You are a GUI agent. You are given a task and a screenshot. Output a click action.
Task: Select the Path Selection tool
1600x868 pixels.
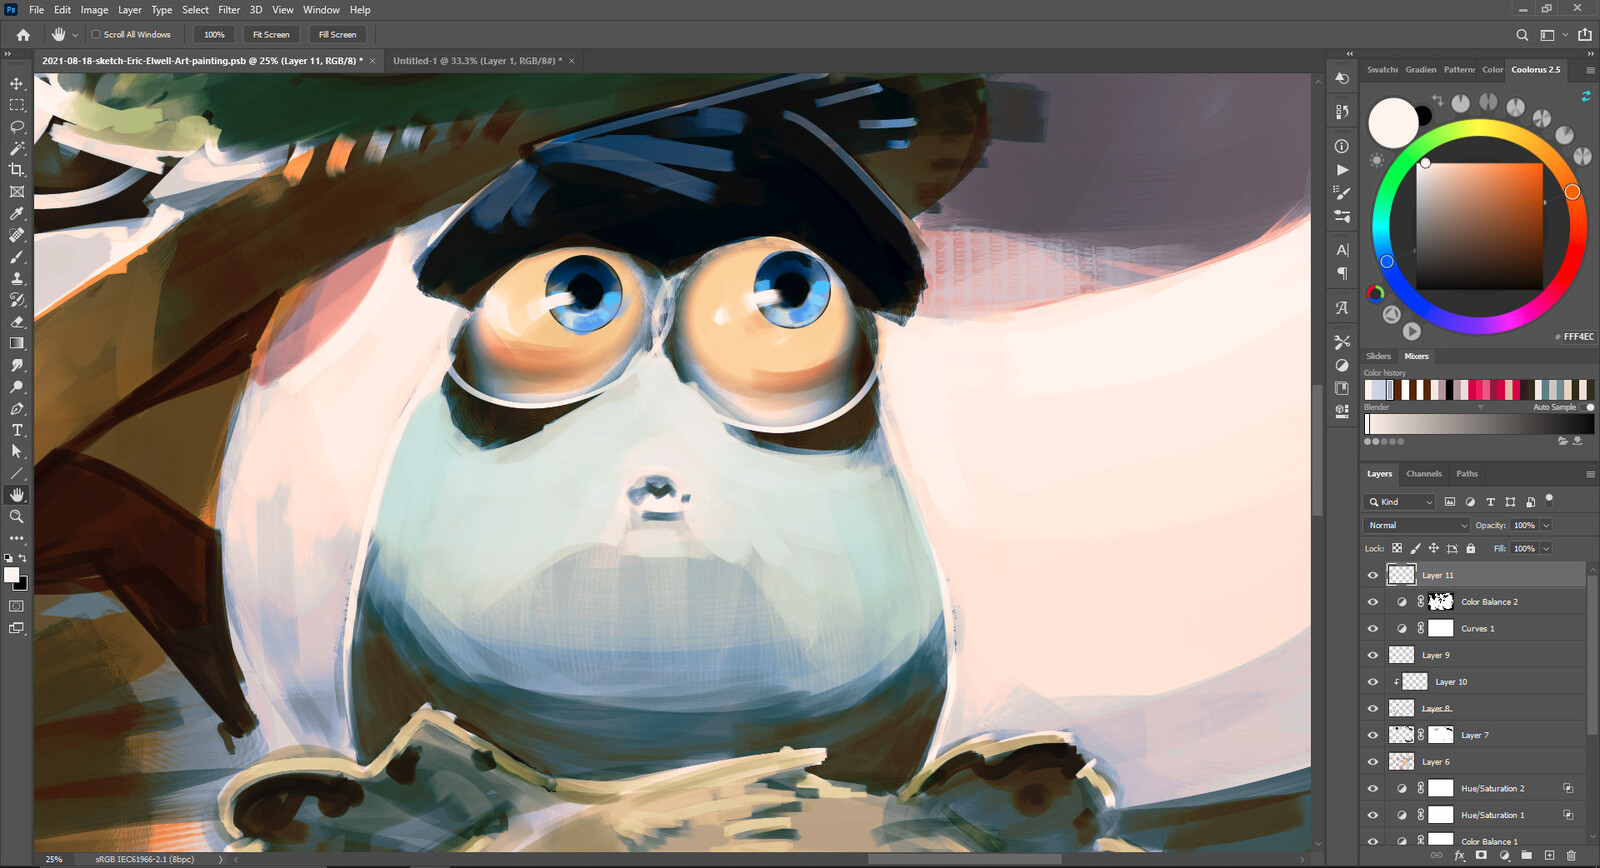point(17,452)
